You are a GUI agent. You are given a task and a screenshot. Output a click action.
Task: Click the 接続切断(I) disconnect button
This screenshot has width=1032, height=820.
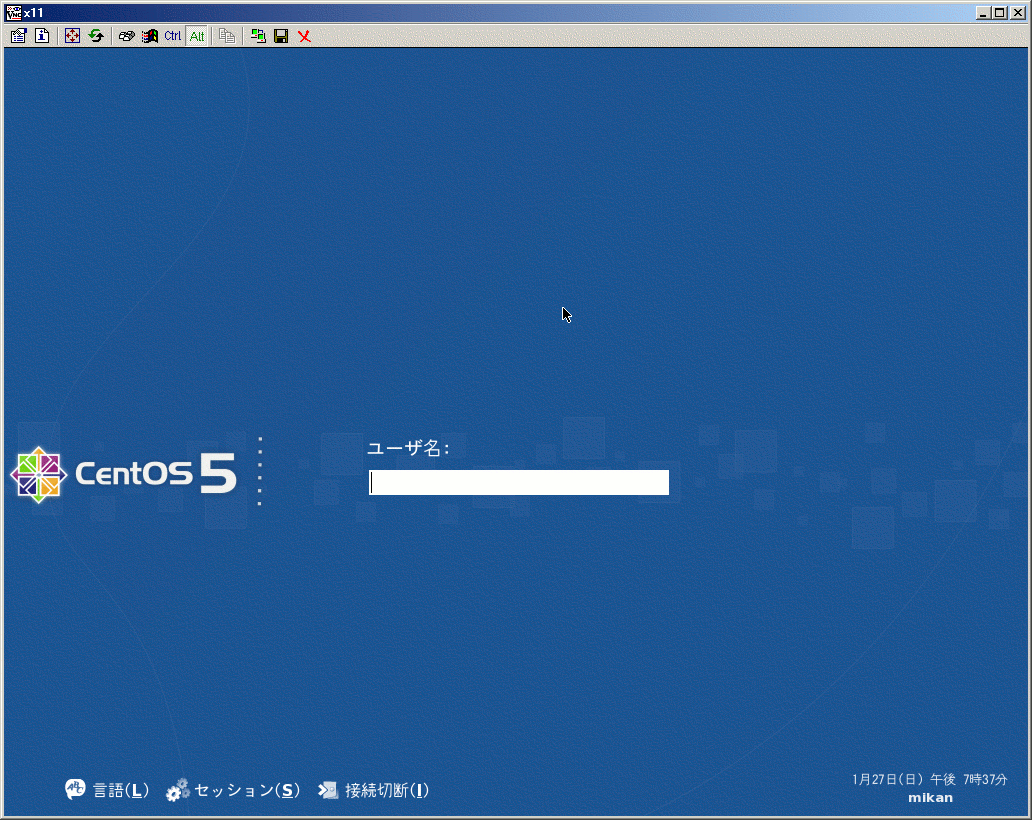click(x=387, y=790)
